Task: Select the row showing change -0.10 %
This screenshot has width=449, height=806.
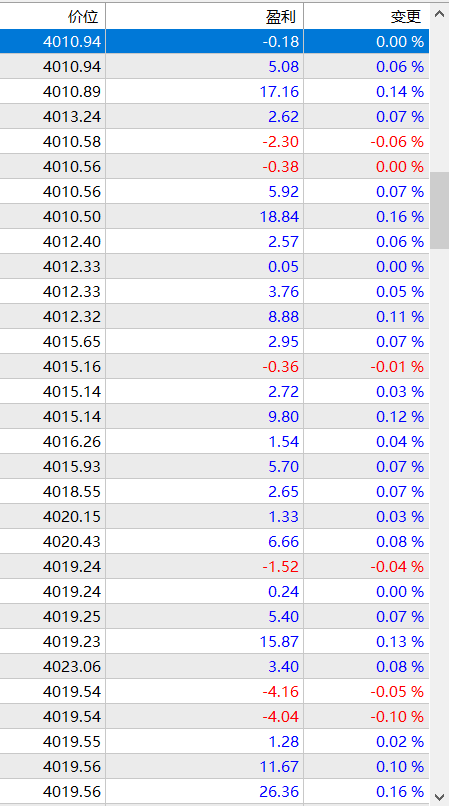Action: (214, 717)
